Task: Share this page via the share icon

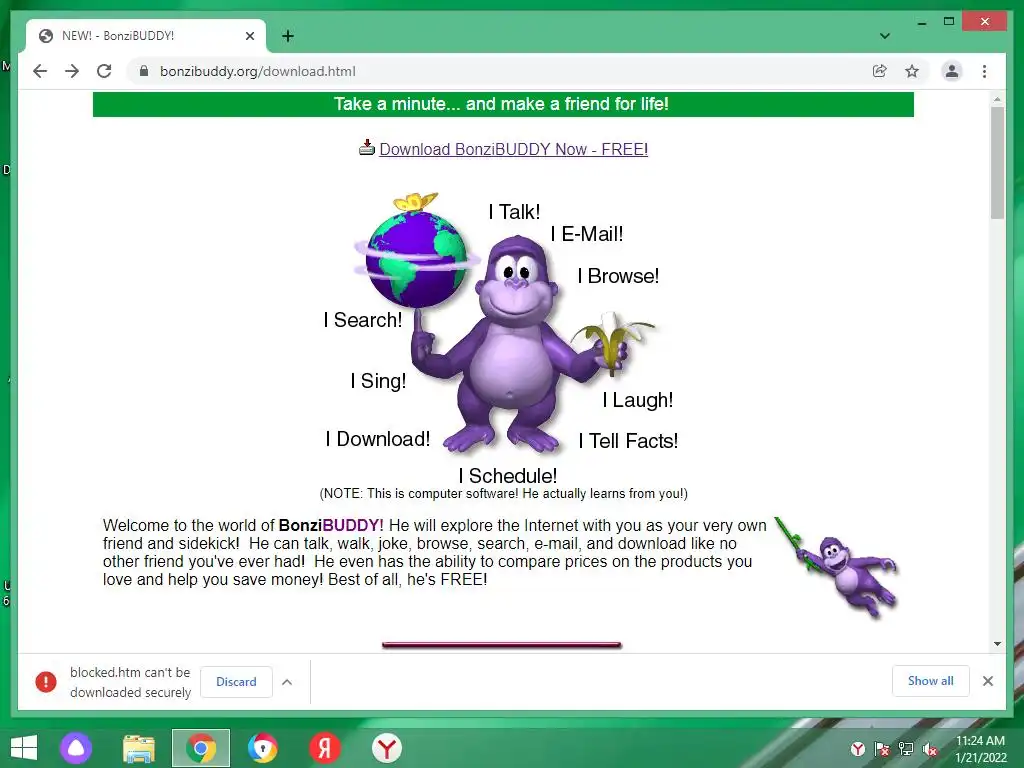Action: click(880, 71)
